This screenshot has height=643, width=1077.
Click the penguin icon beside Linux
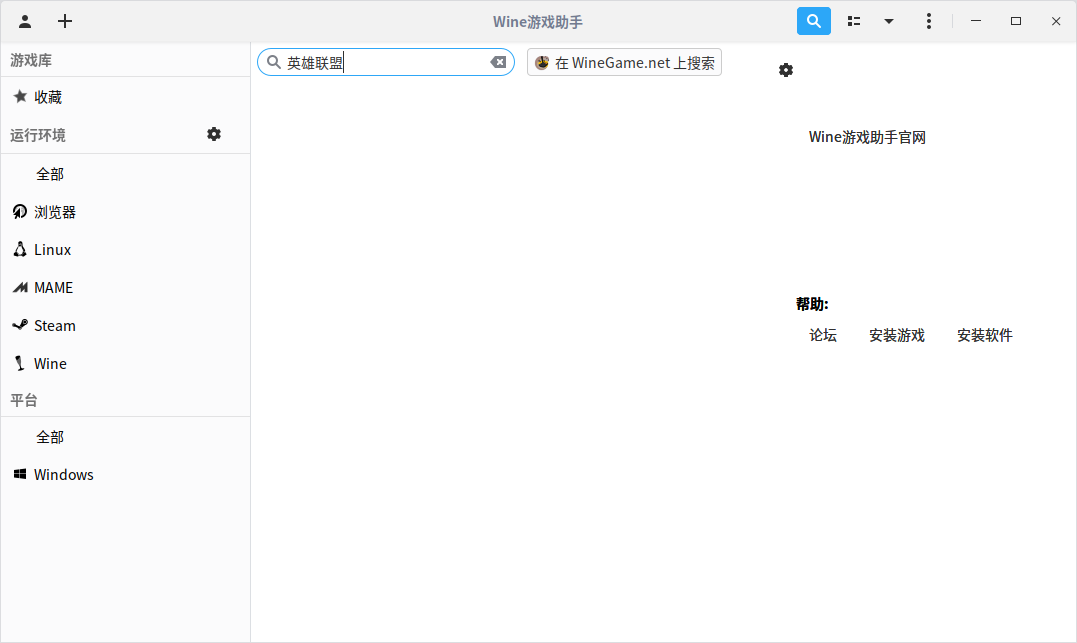pos(20,249)
